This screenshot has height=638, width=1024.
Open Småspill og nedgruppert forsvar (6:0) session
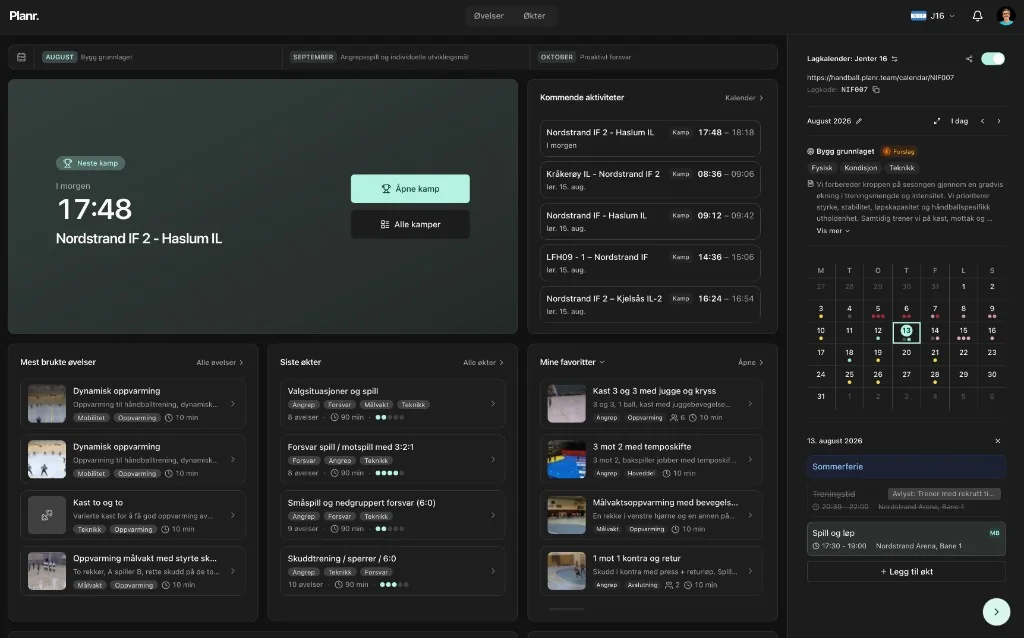click(392, 515)
